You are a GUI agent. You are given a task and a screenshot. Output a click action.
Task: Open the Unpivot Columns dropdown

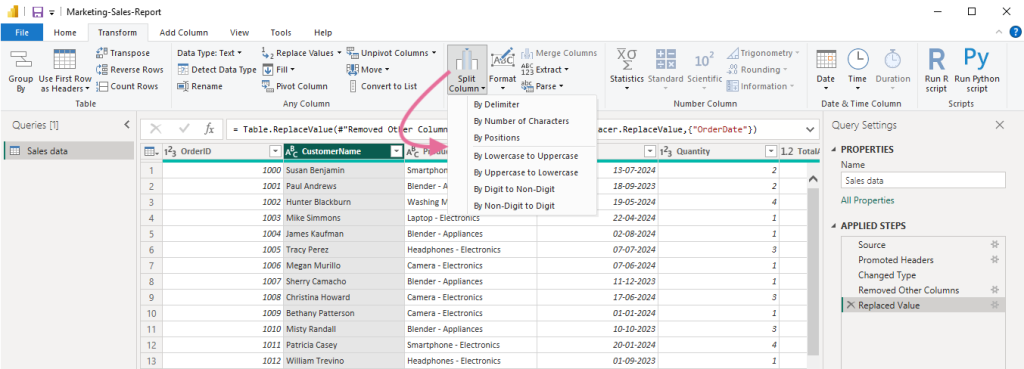pos(391,53)
